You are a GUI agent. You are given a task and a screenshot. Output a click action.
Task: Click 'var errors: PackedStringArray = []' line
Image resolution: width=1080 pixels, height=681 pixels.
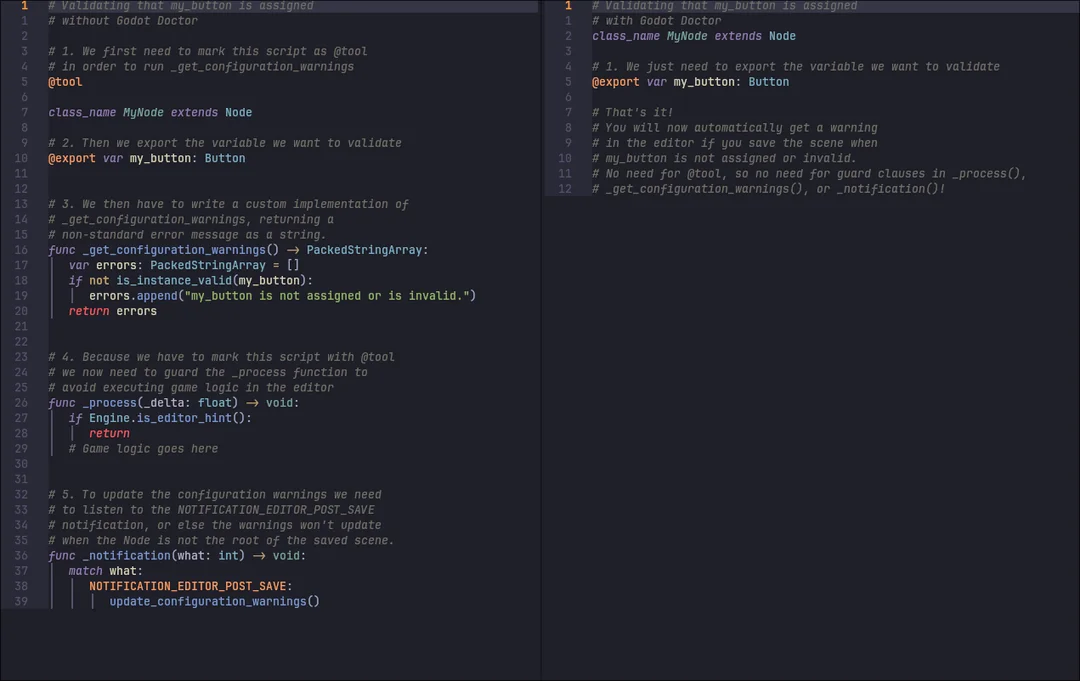(x=184, y=265)
